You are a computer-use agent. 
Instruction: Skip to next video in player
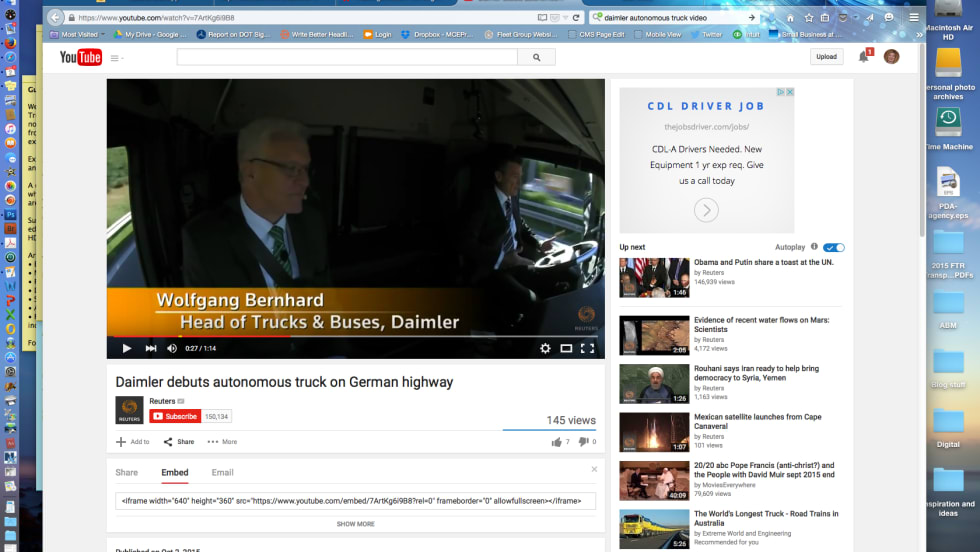(x=151, y=348)
